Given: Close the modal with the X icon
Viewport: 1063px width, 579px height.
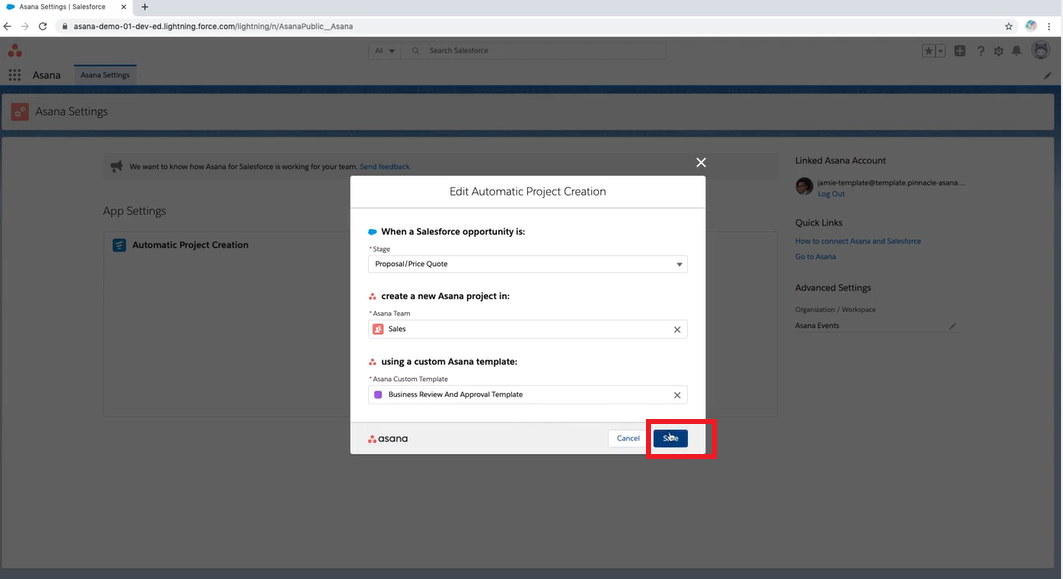Looking at the screenshot, I should [701, 162].
